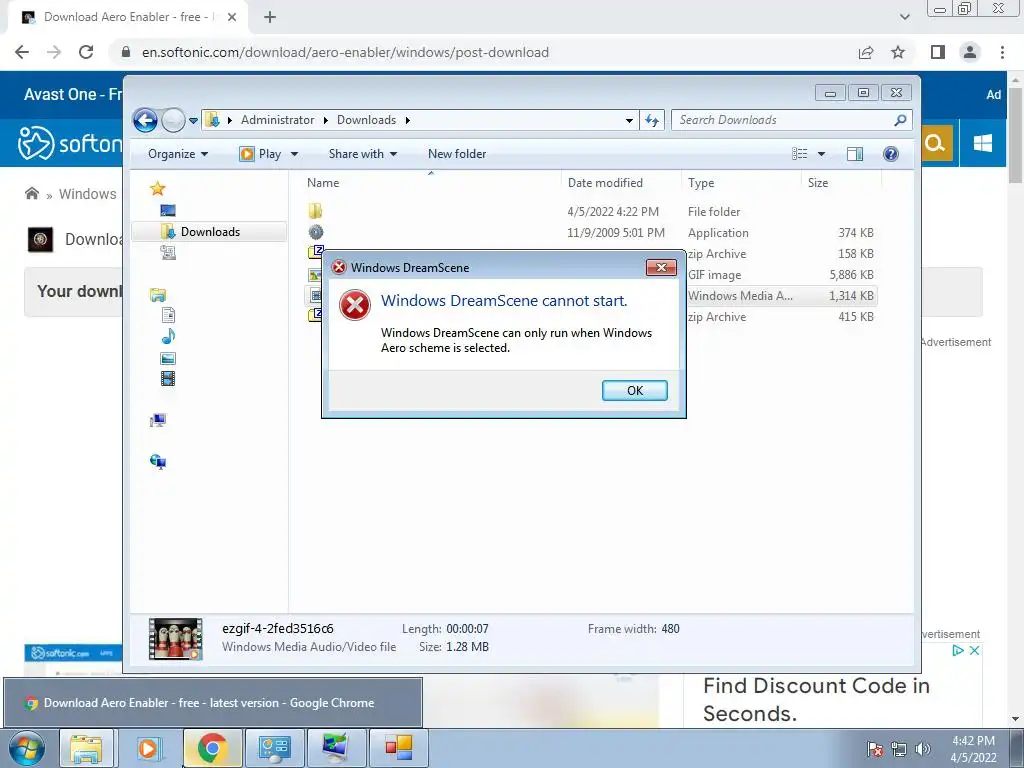Click New folder in Explorer toolbar
The image size is (1024, 768).
point(457,154)
